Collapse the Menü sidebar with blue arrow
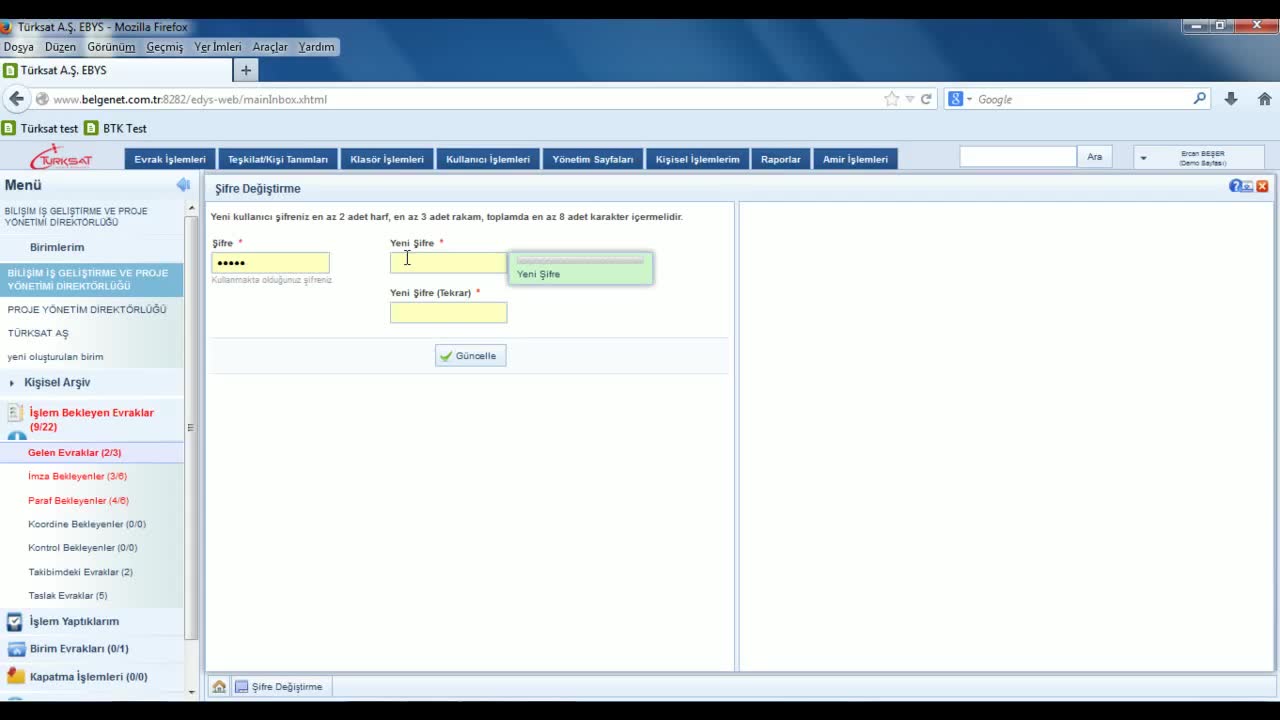The image size is (1280, 720). point(183,185)
